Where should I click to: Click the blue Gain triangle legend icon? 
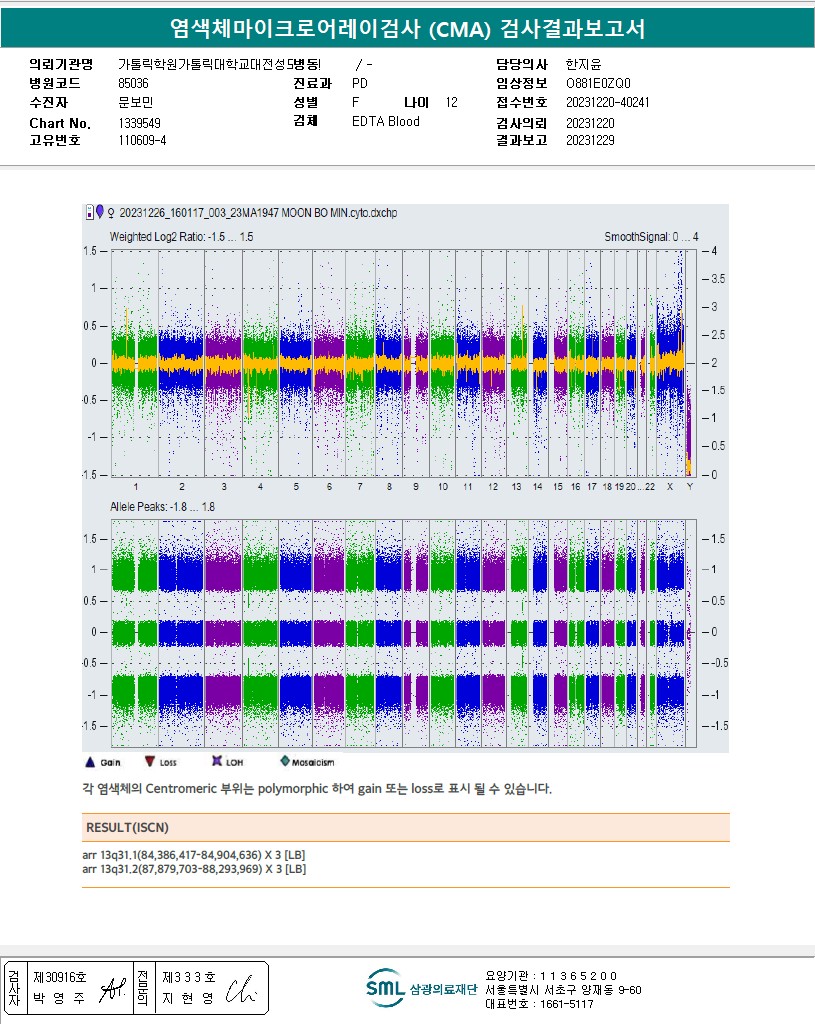(x=90, y=762)
